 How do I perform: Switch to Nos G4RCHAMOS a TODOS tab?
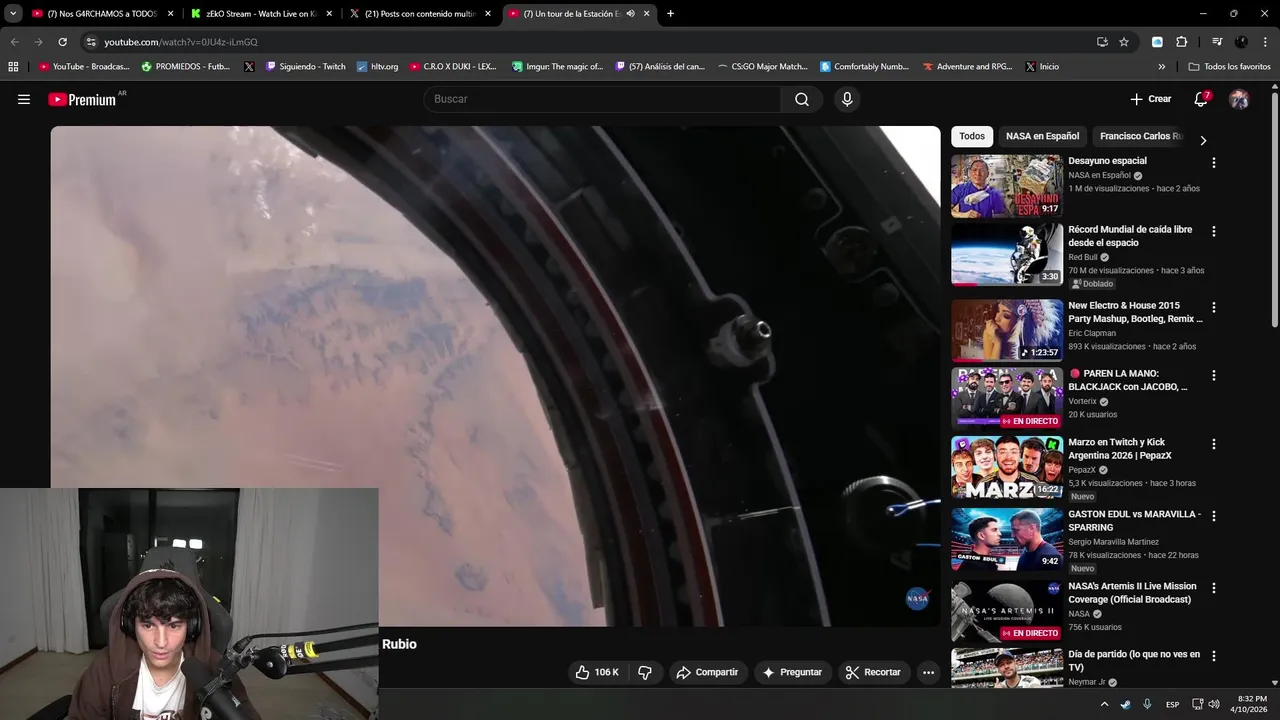pos(100,14)
